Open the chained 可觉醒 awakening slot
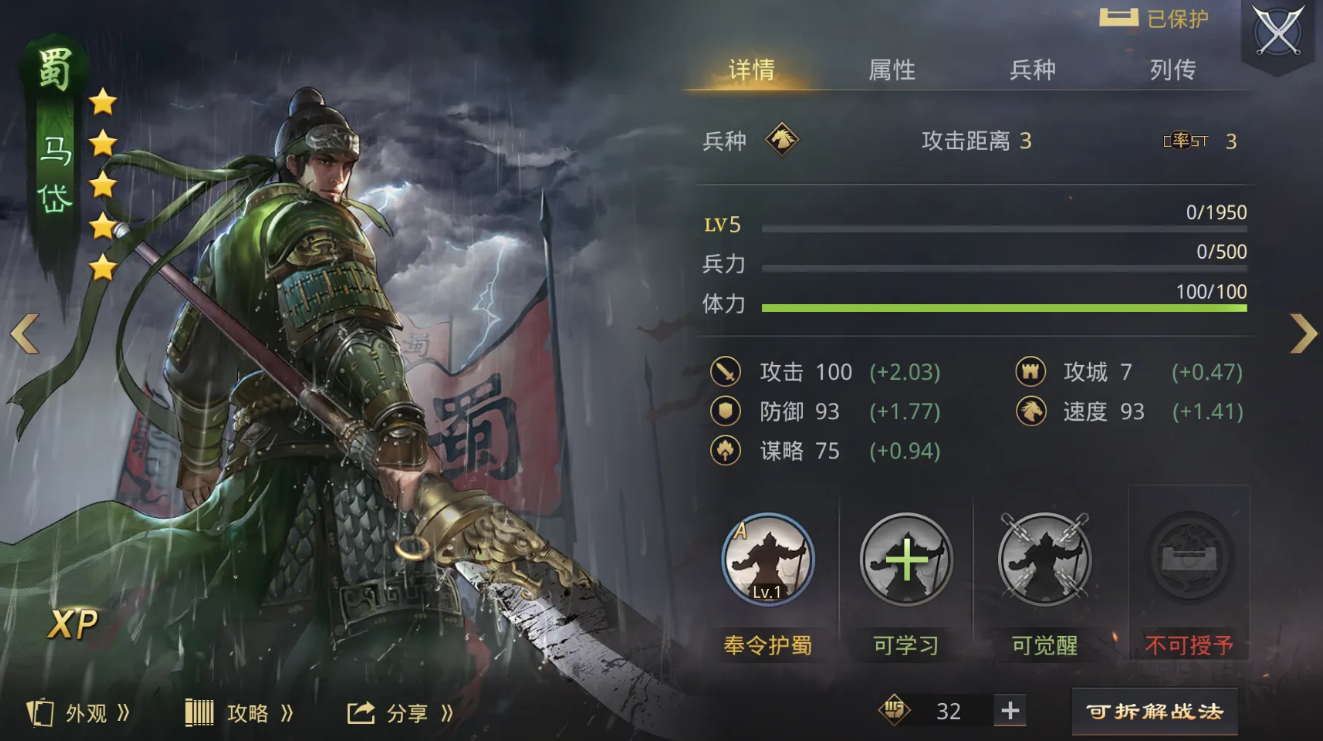Viewport: 1323px width, 741px height. [1044, 560]
